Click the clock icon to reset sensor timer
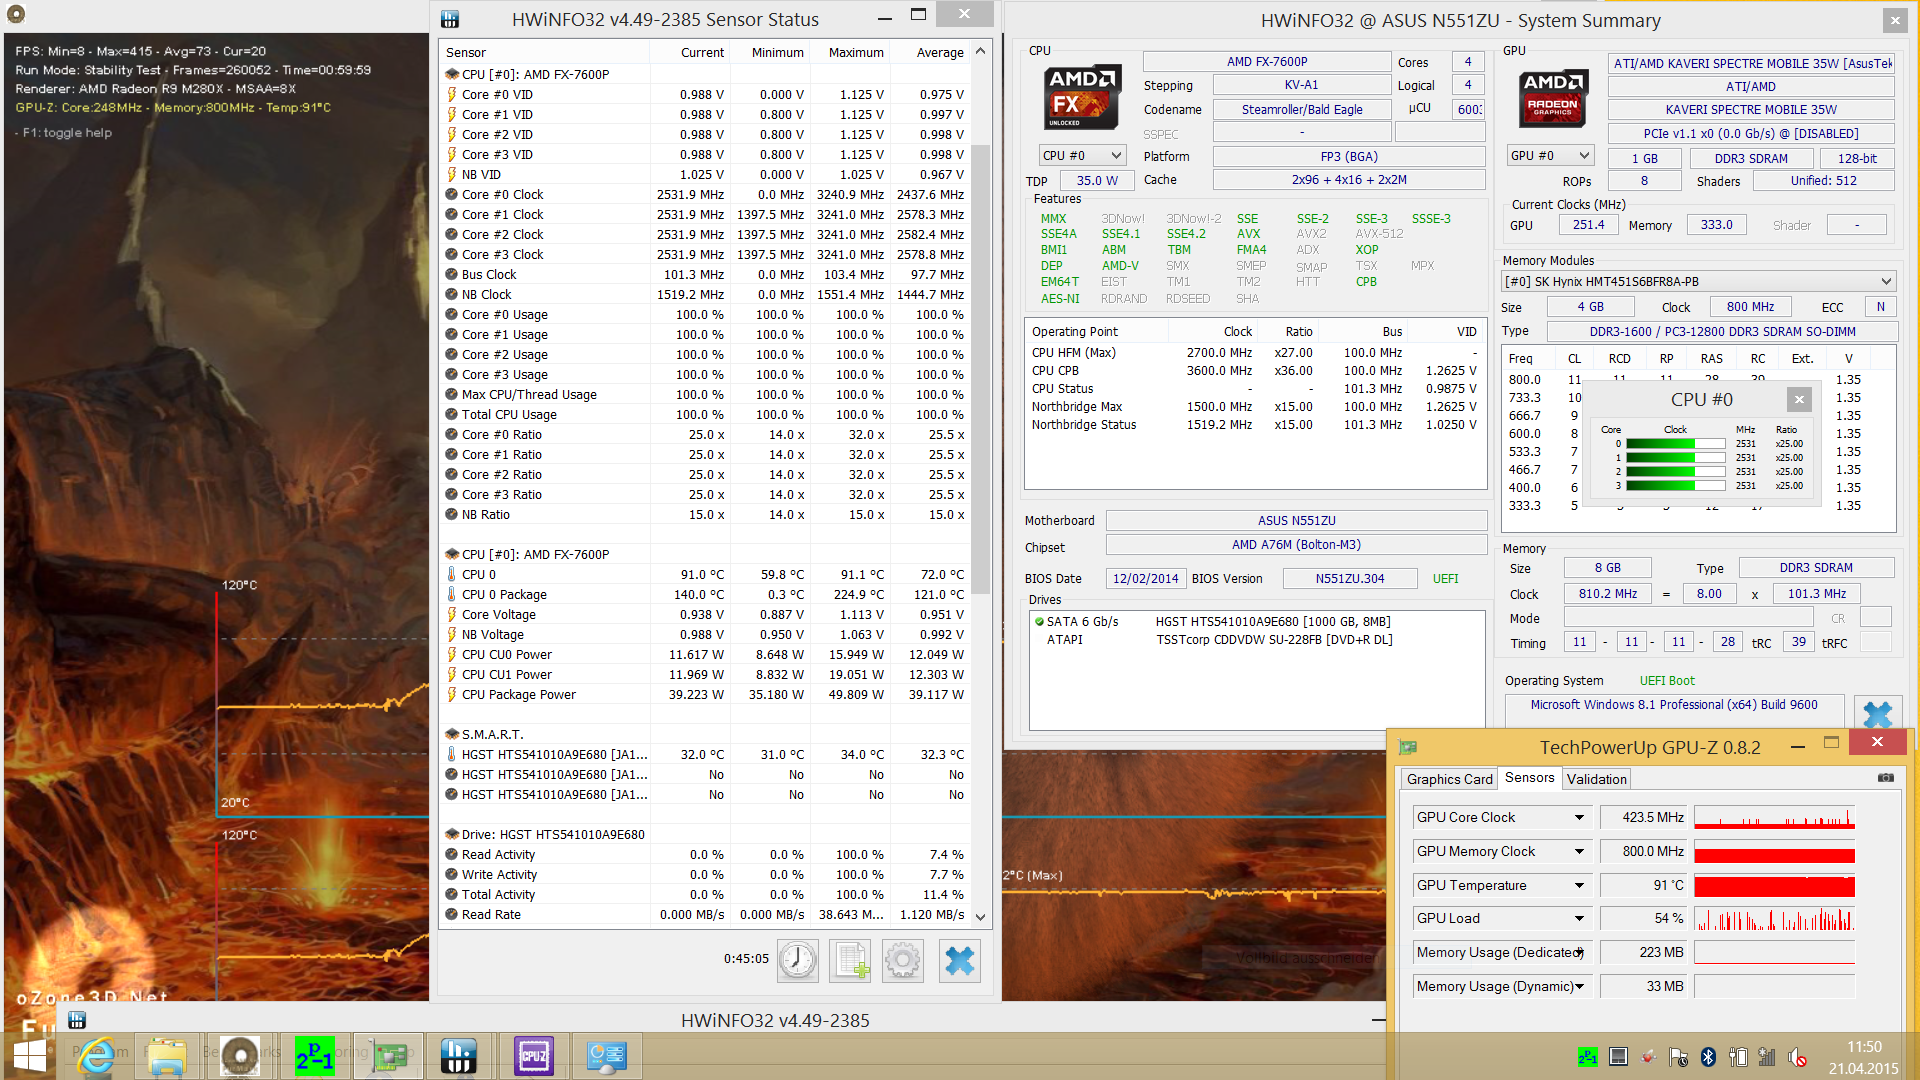 pos(797,961)
